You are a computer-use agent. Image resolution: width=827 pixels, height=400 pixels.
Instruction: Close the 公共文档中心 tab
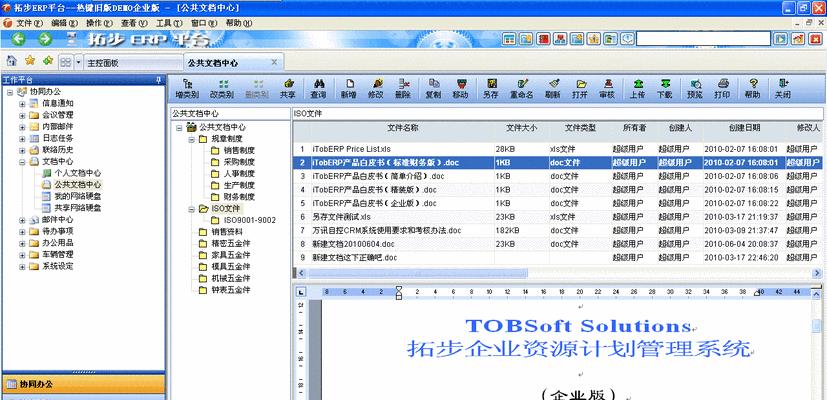(274, 62)
